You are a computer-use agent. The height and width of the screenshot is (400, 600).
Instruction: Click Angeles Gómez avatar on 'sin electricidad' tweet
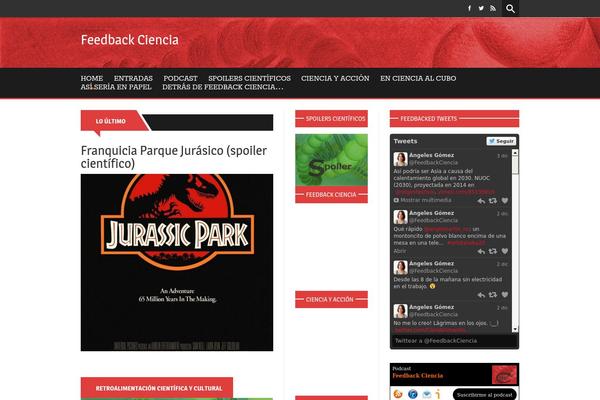(x=400, y=267)
